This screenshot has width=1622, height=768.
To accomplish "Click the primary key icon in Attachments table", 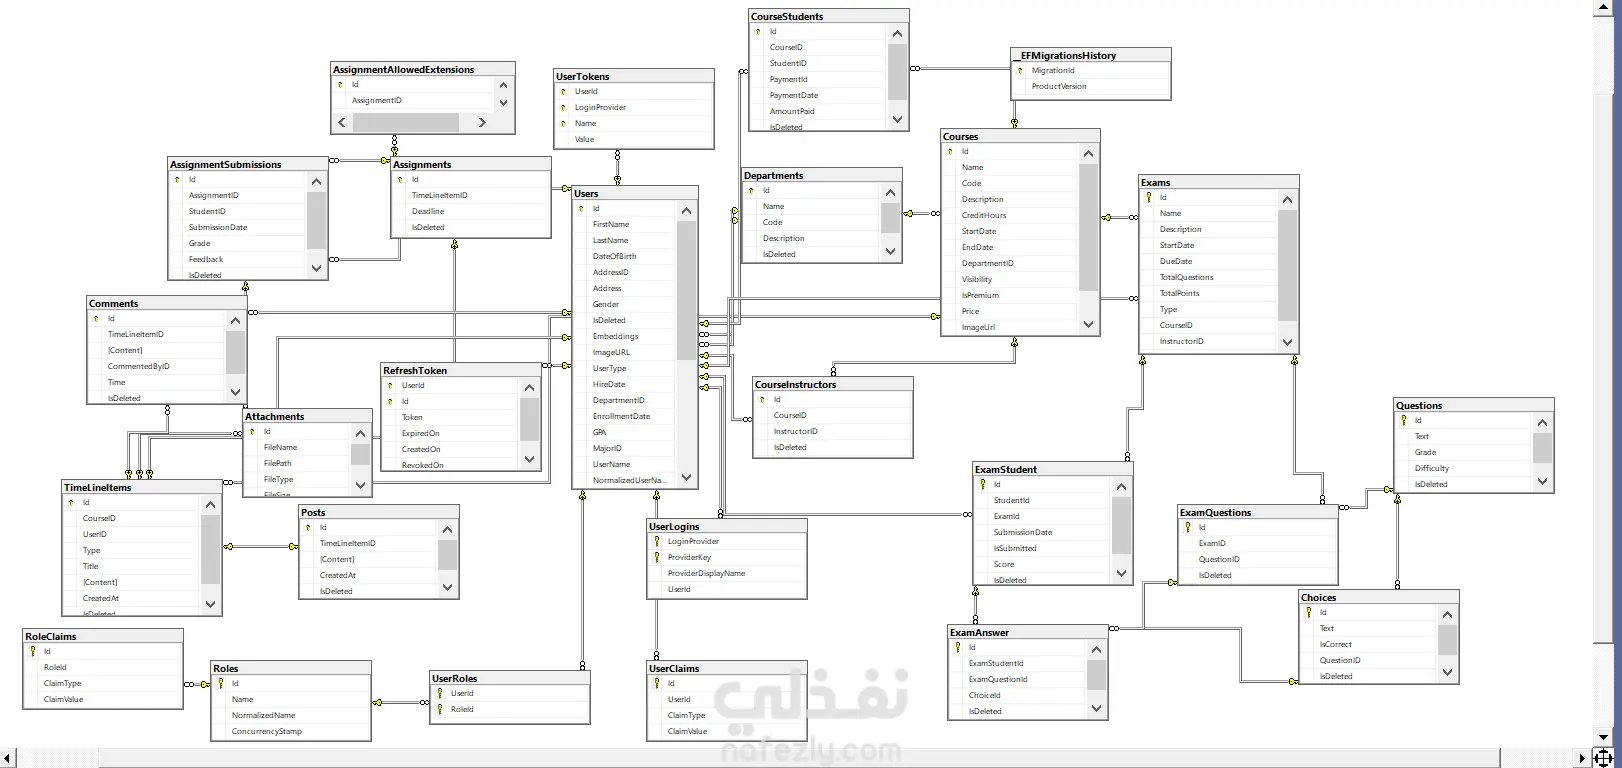I will point(252,432).
